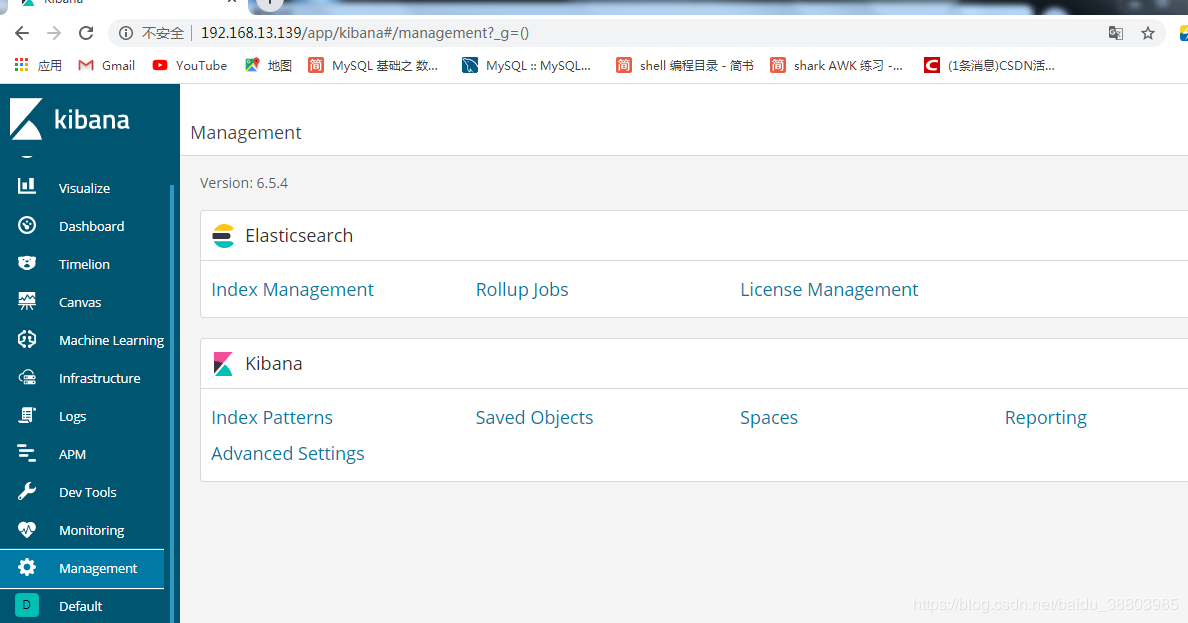Open the shell 编程目录 bookmark
Screen dimensions: 1188x623
coord(684,65)
